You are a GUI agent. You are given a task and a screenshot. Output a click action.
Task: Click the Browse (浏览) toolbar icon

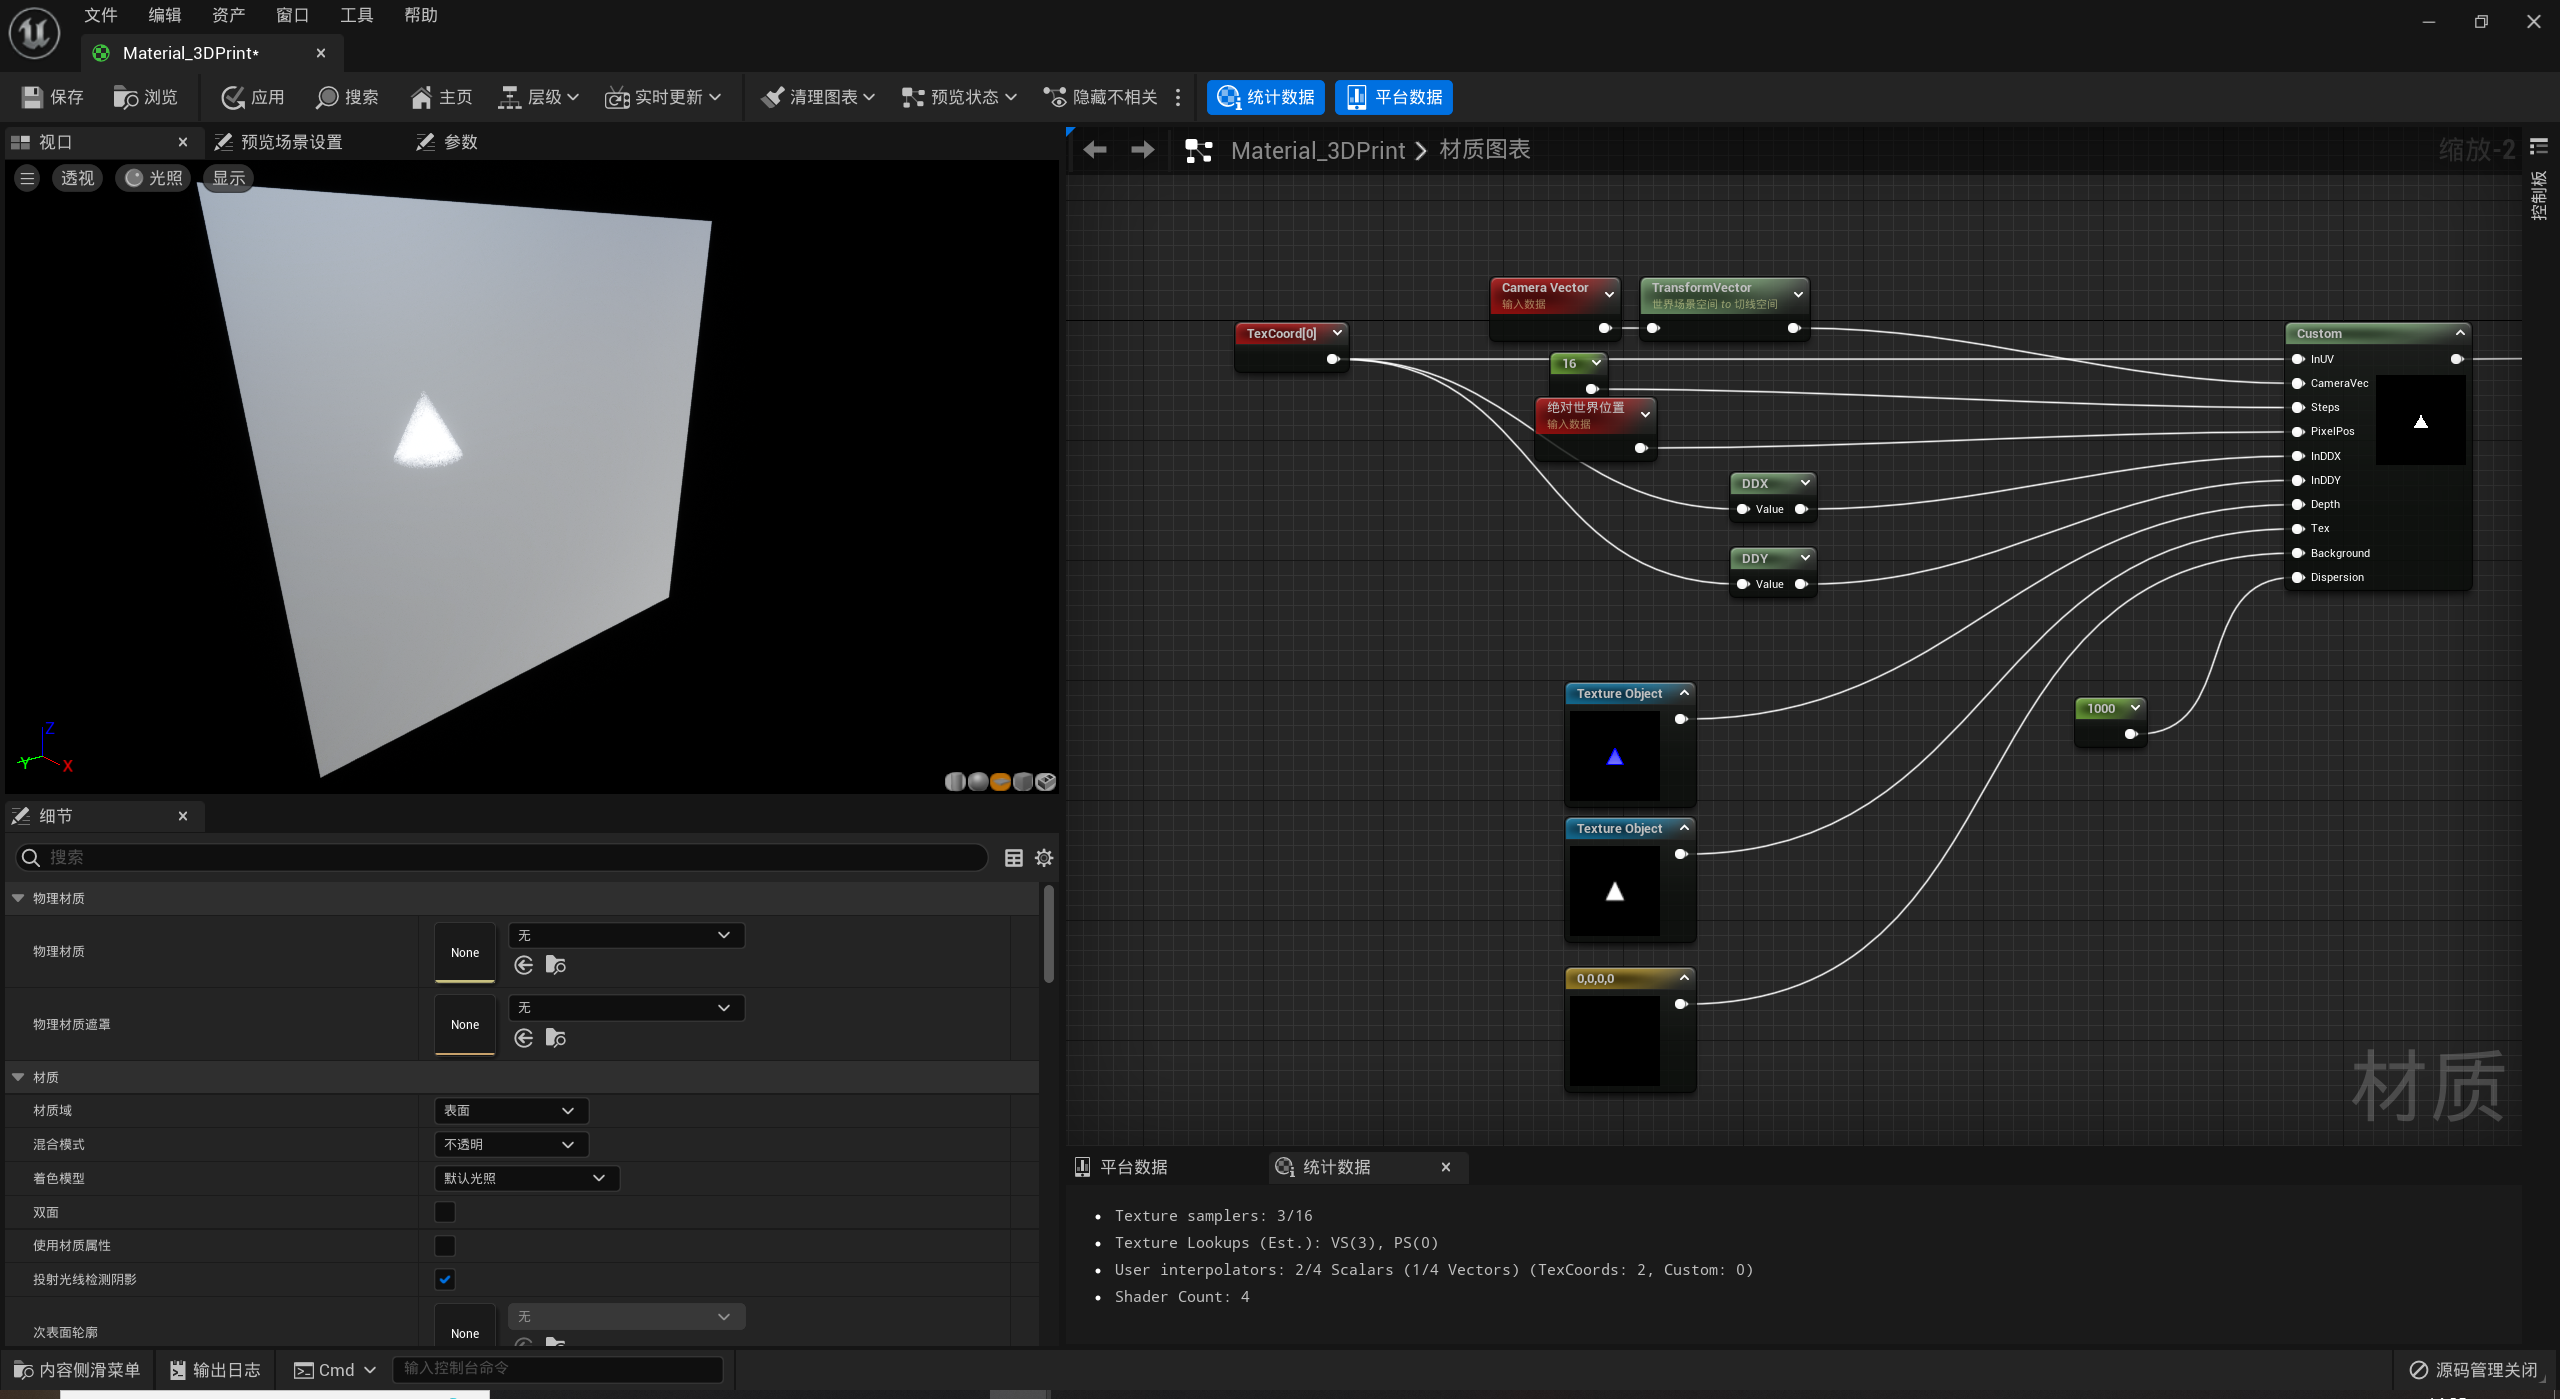pos(125,97)
